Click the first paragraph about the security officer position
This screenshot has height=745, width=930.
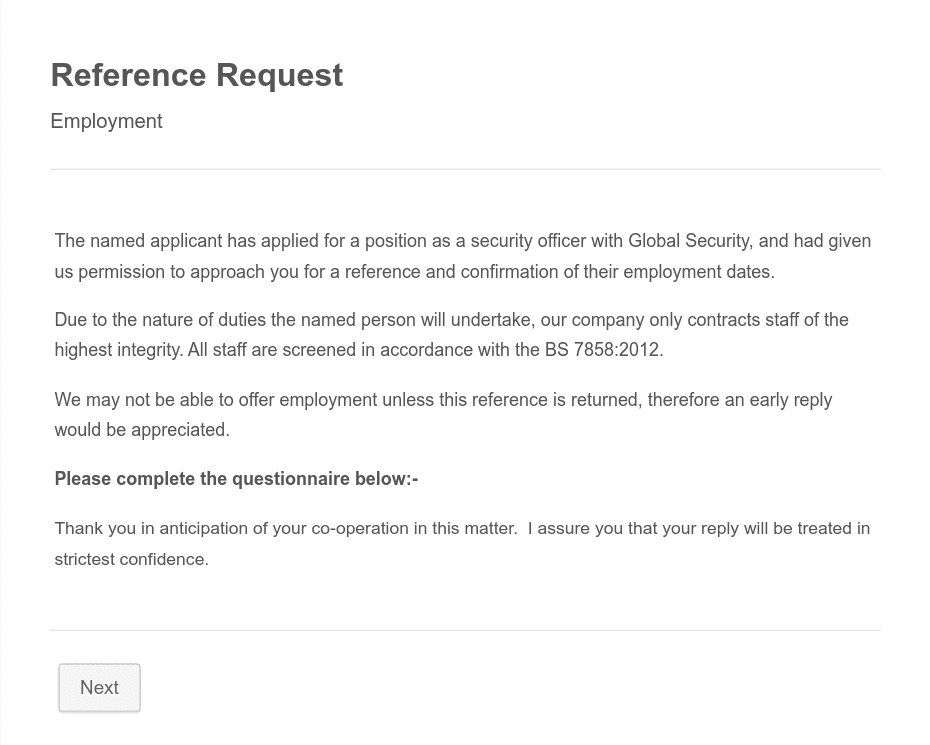coord(462,255)
